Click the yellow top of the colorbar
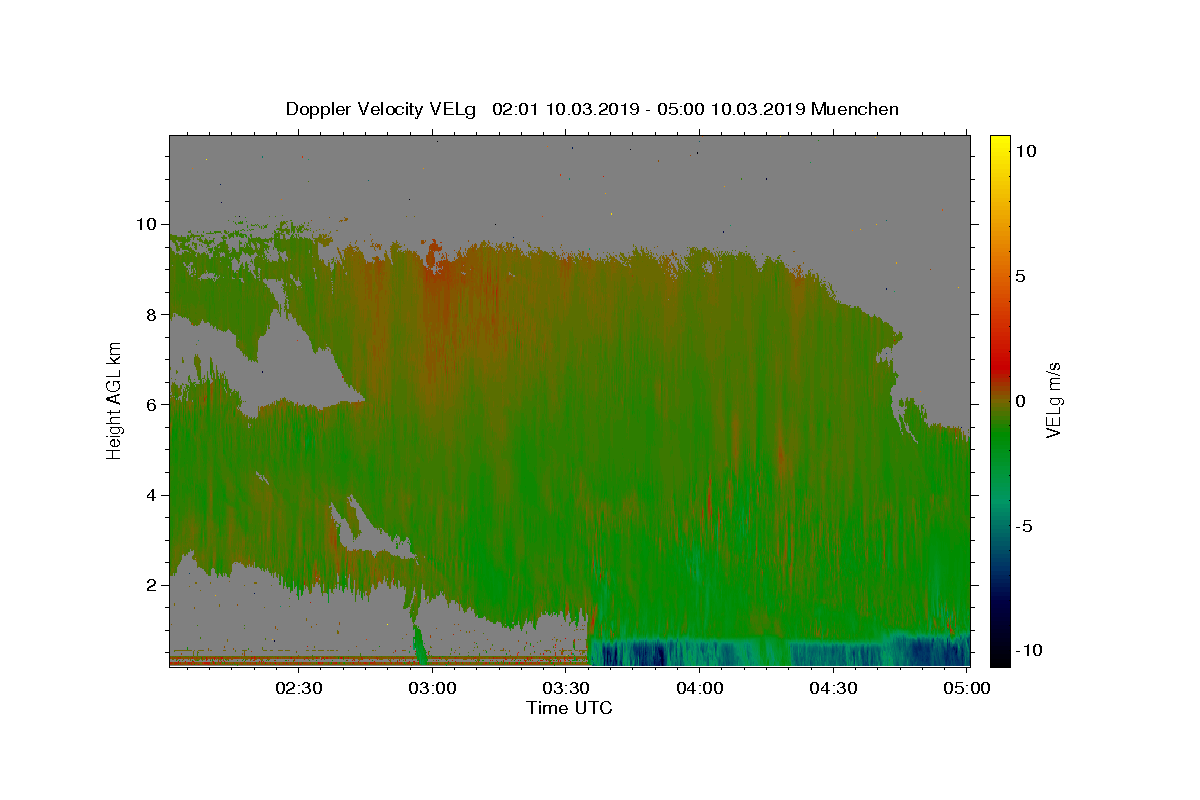Viewport: 1200px width, 800px height. pyautogui.click(x=1000, y=143)
